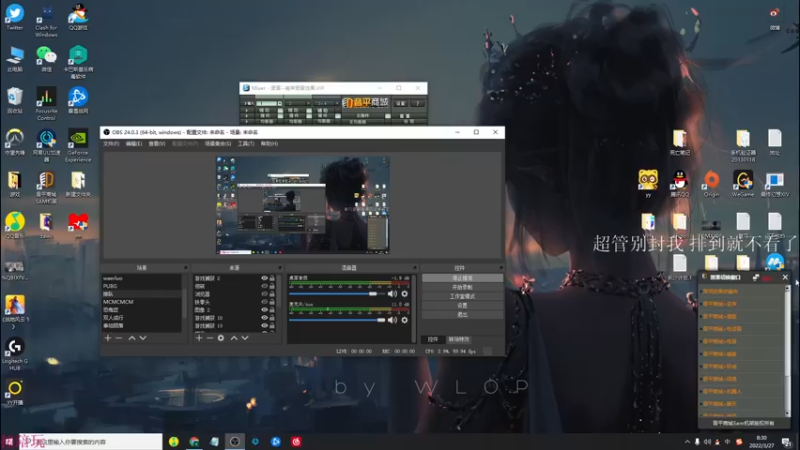The image size is (800, 450).
Task: Open the GeForce Experience desktop icon
Action: (78, 145)
